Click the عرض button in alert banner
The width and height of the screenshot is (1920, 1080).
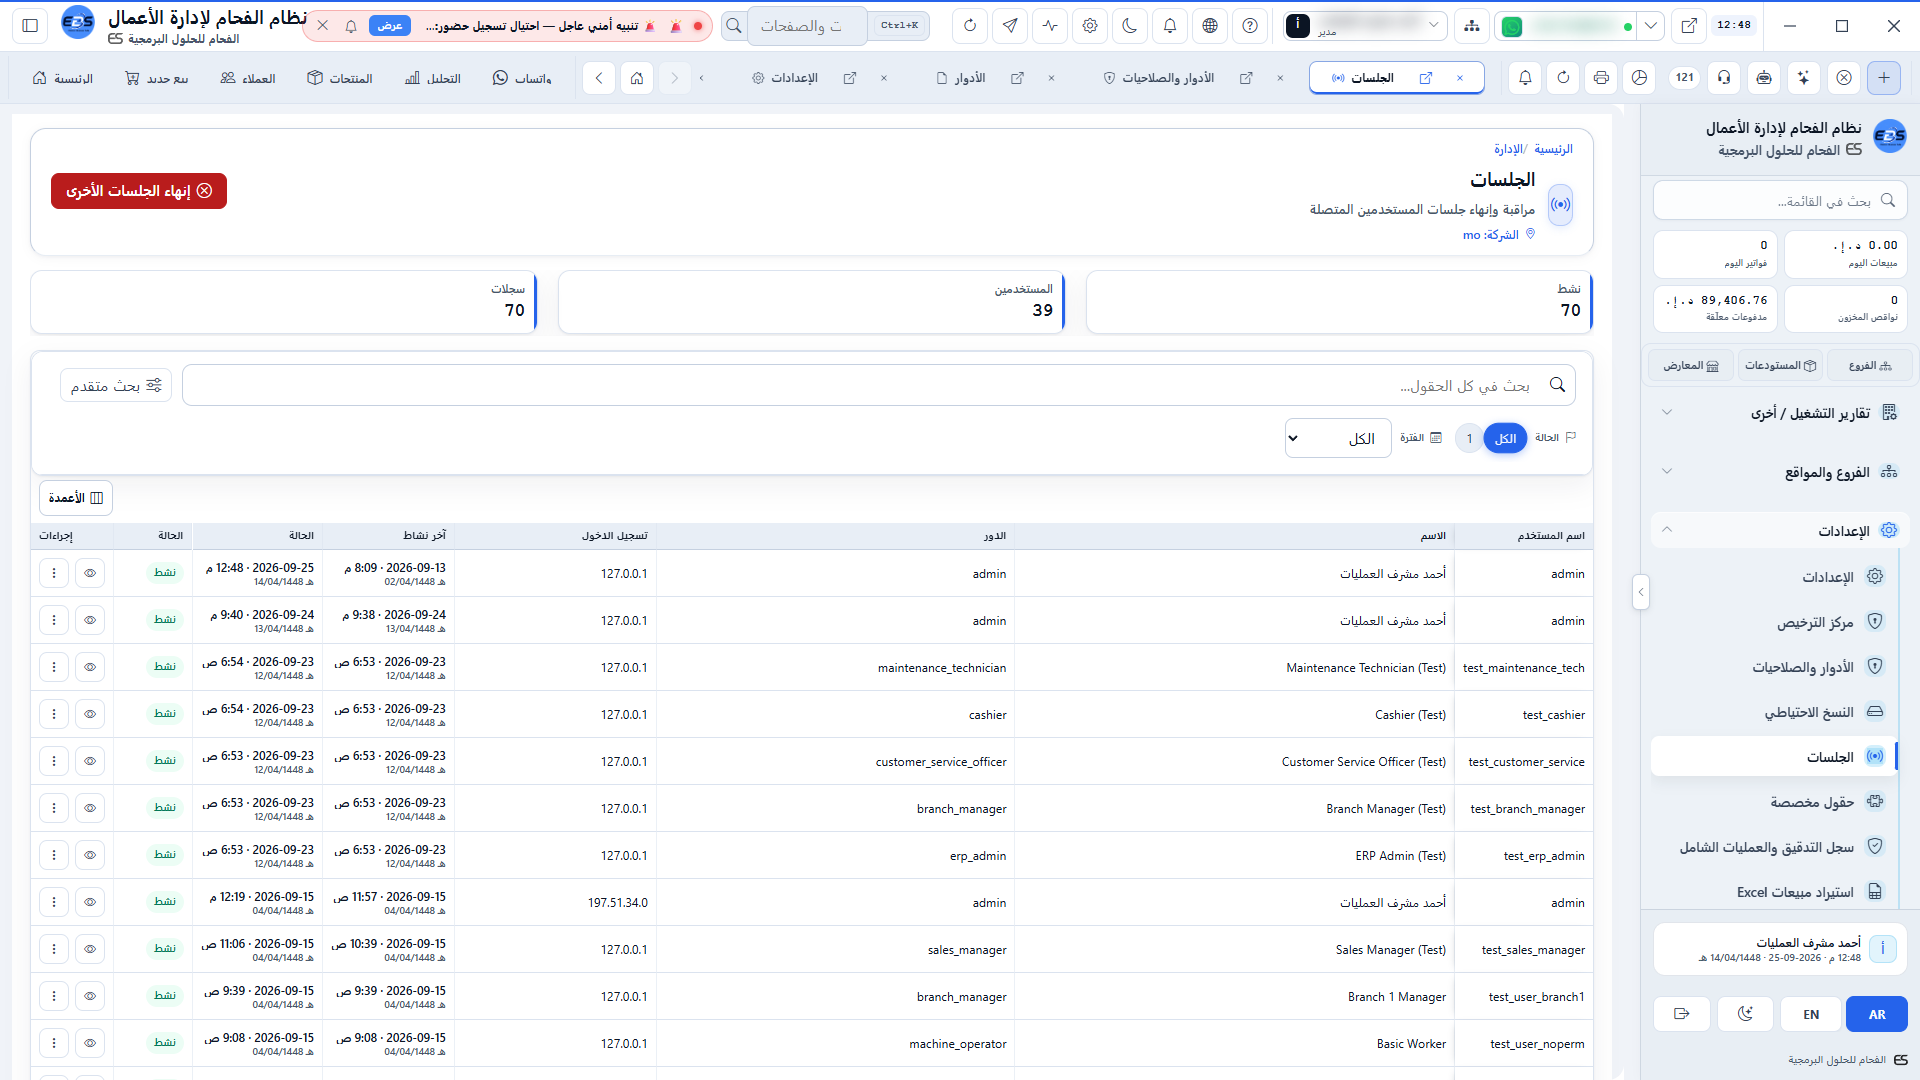[x=390, y=26]
